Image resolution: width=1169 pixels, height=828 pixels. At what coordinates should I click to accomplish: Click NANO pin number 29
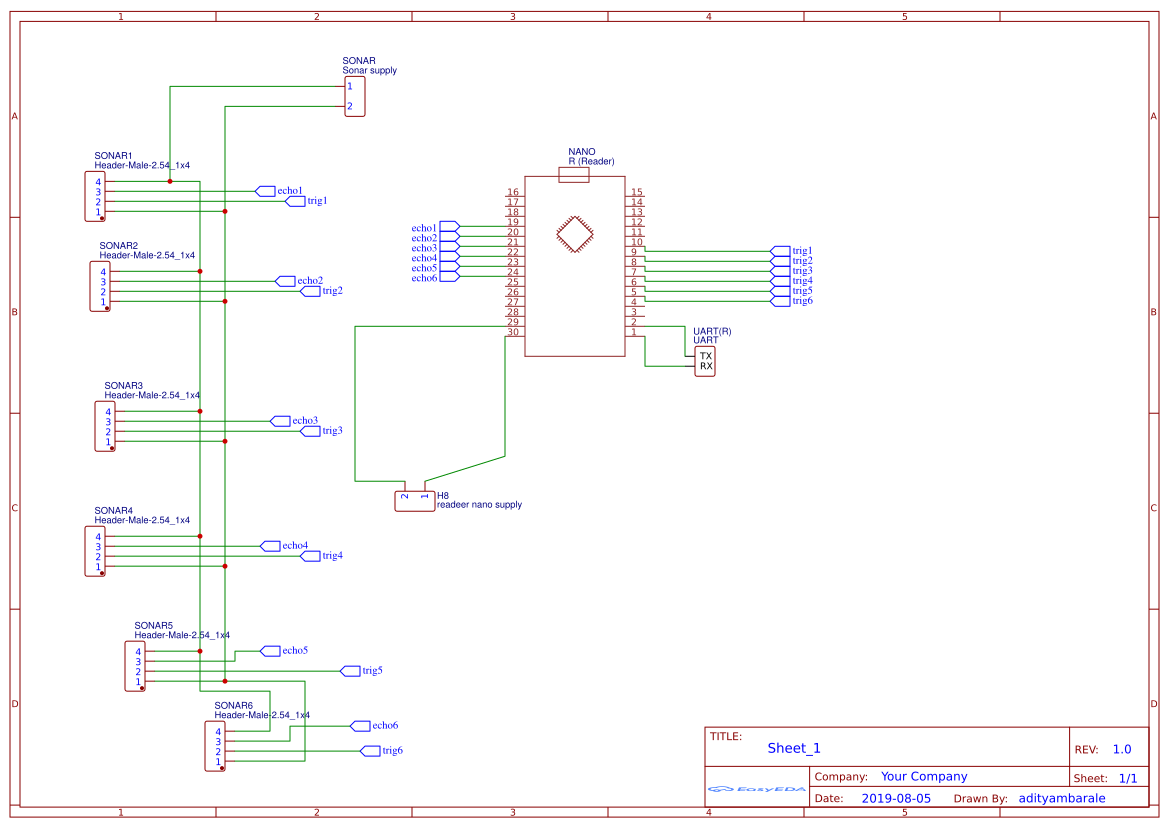tap(513, 322)
